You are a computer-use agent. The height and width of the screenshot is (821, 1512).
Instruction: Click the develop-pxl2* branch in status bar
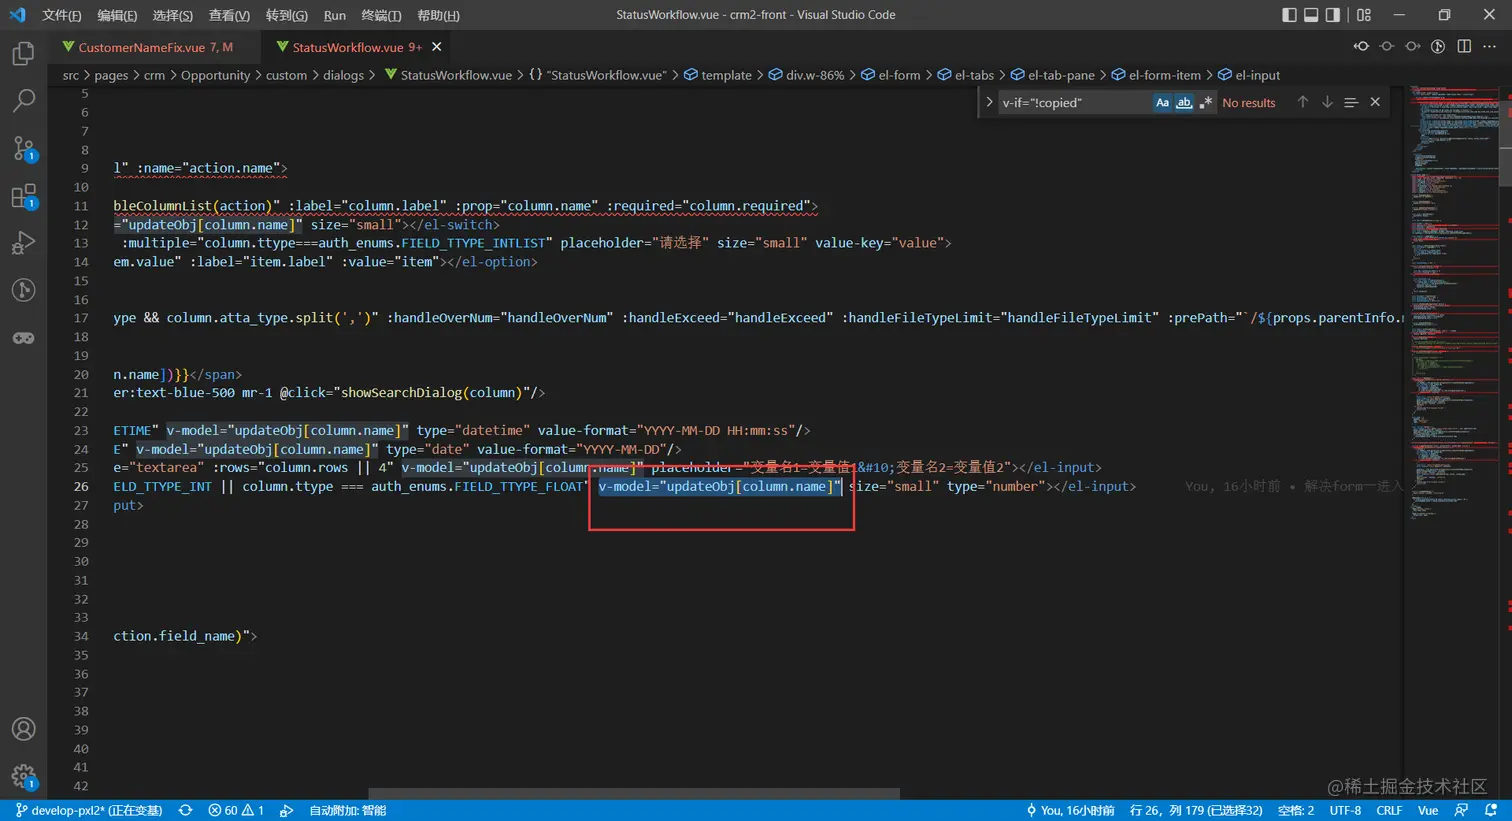(90, 810)
